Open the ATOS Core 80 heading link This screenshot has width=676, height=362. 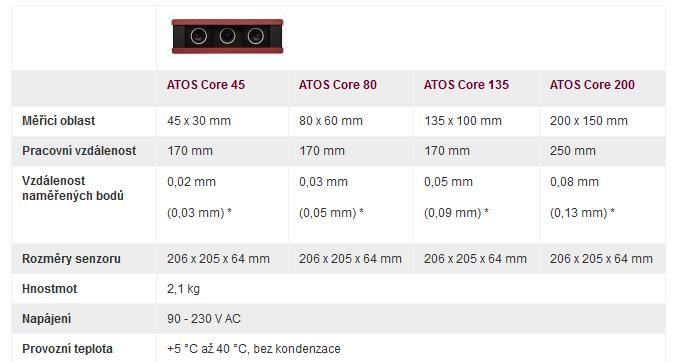[338, 85]
